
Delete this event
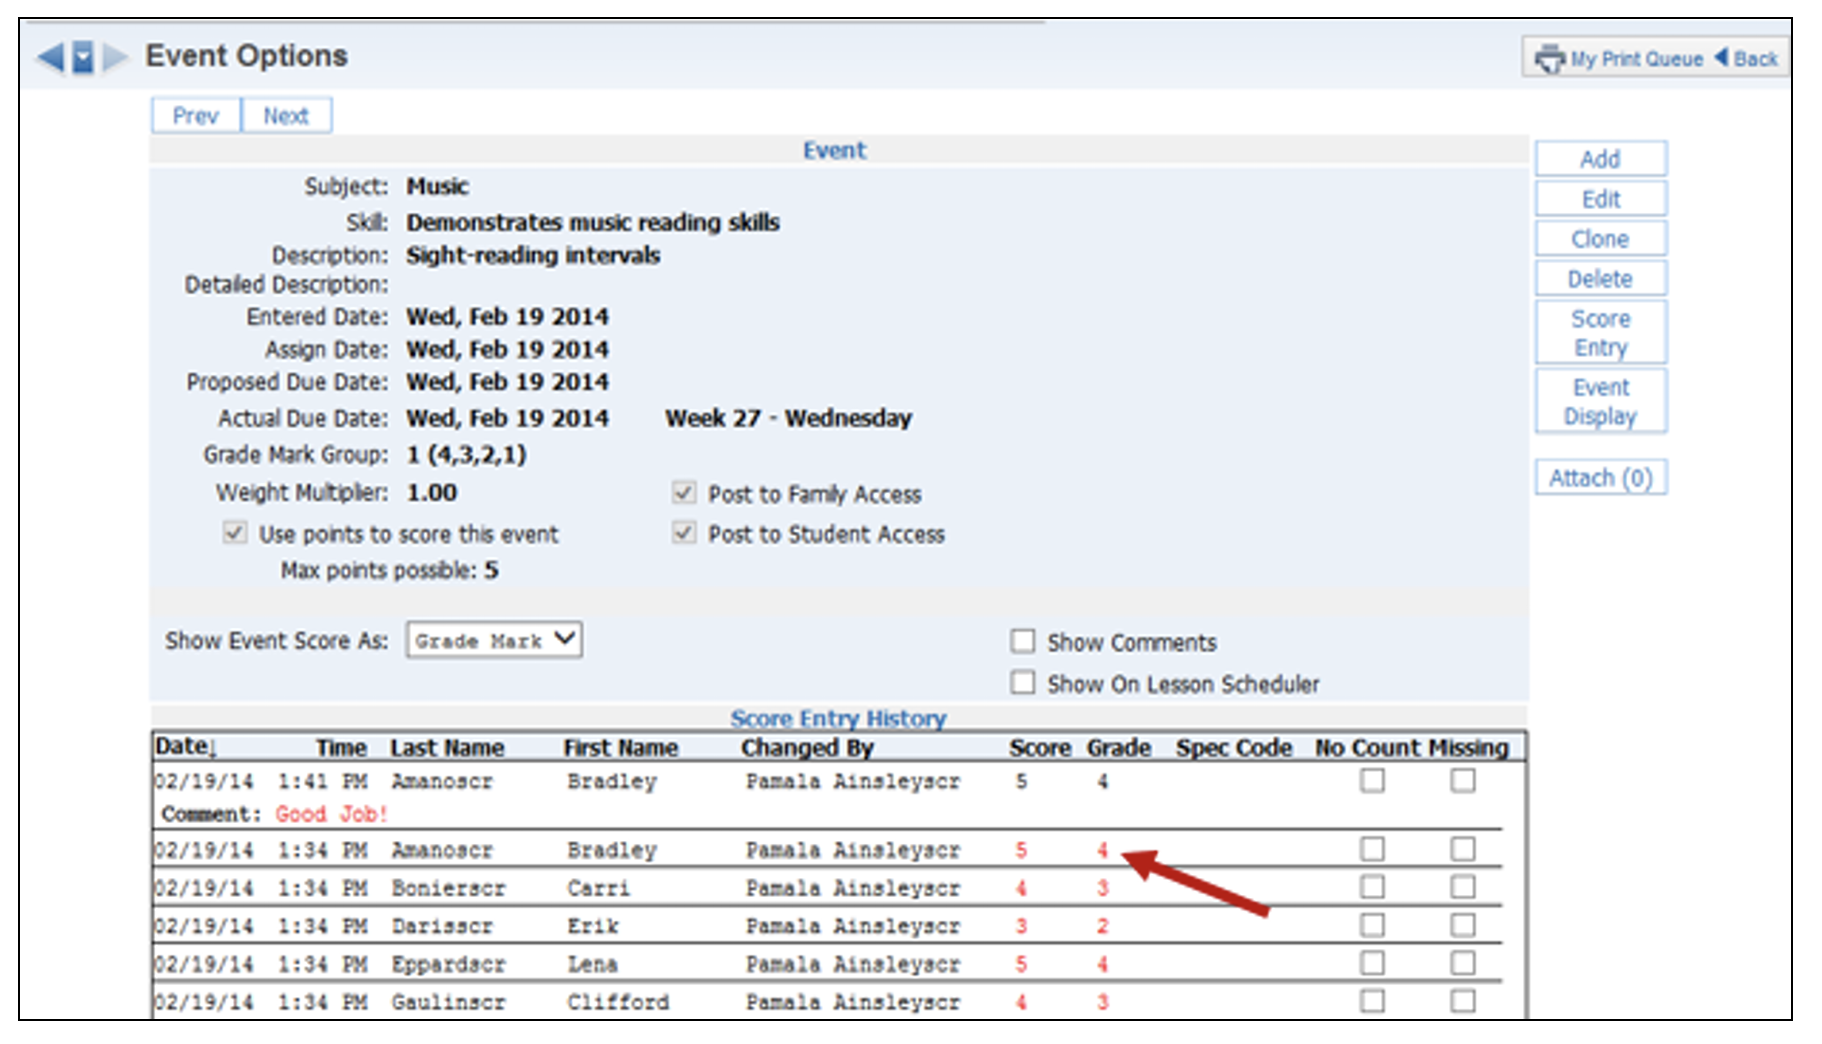pos(1600,279)
